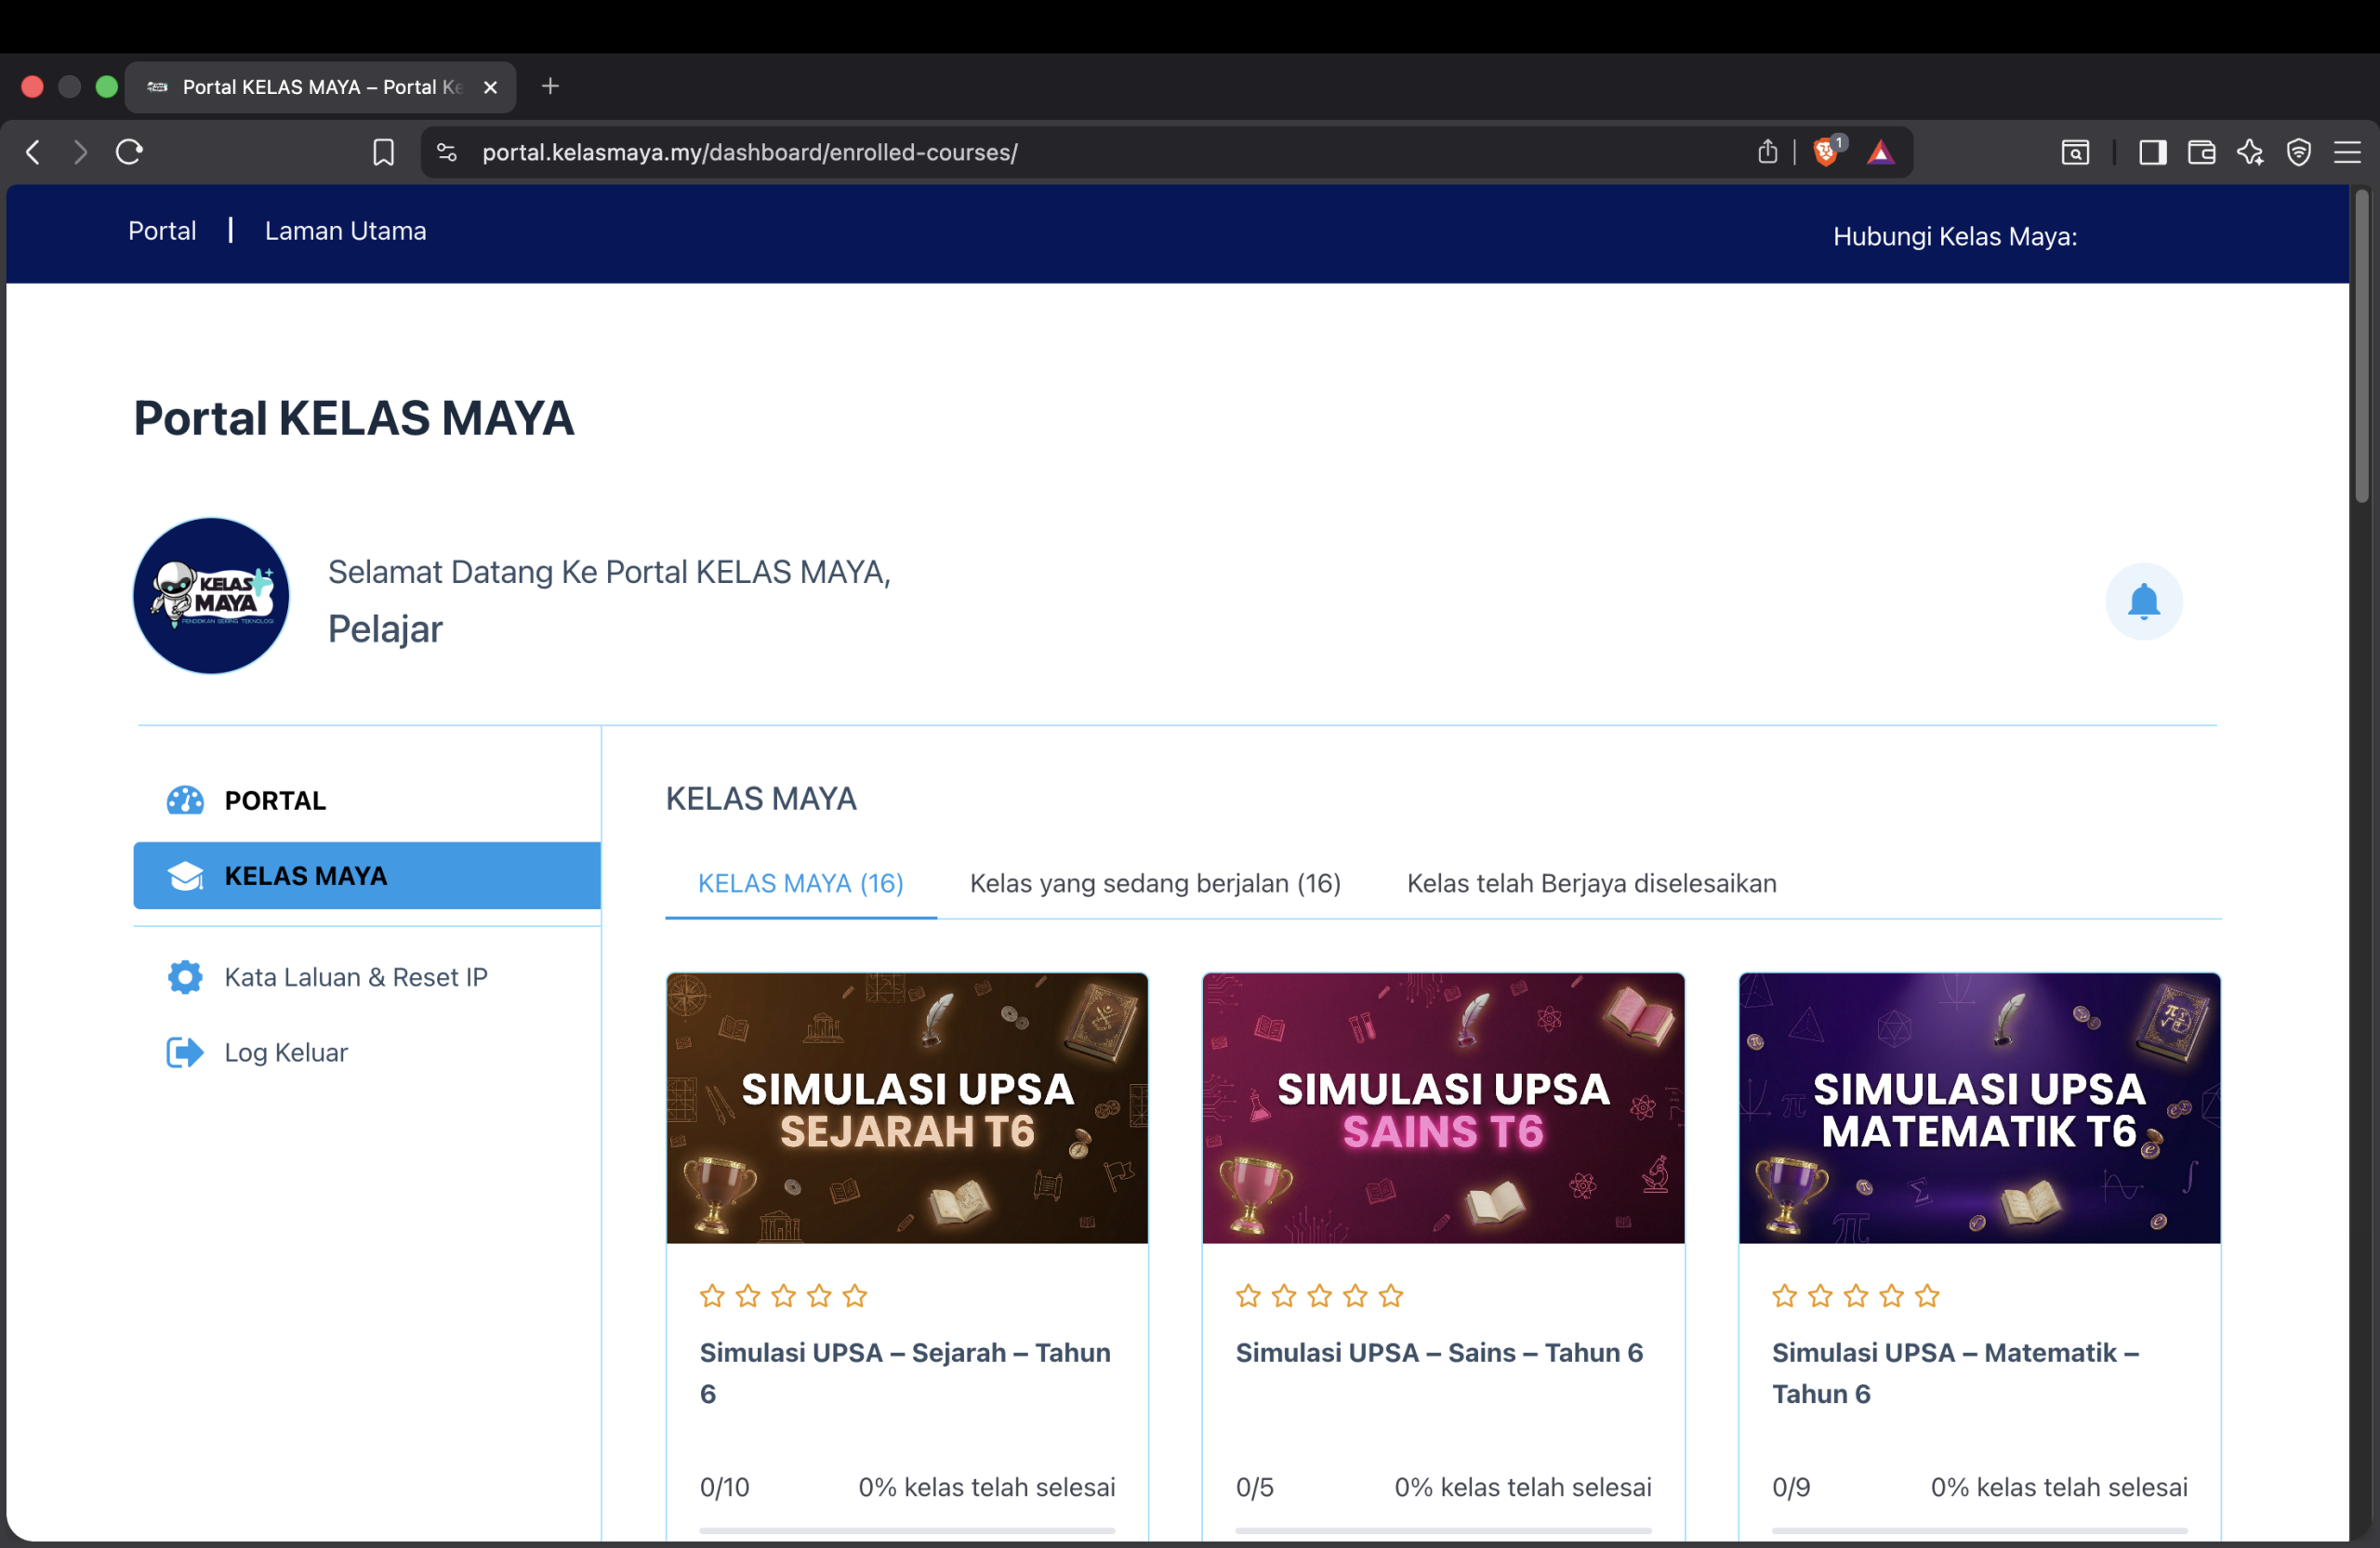The width and height of the screenshot is (2380, 1548).
Task: Open the Brave Wallet icon
Action: [x=2201, y=152]
